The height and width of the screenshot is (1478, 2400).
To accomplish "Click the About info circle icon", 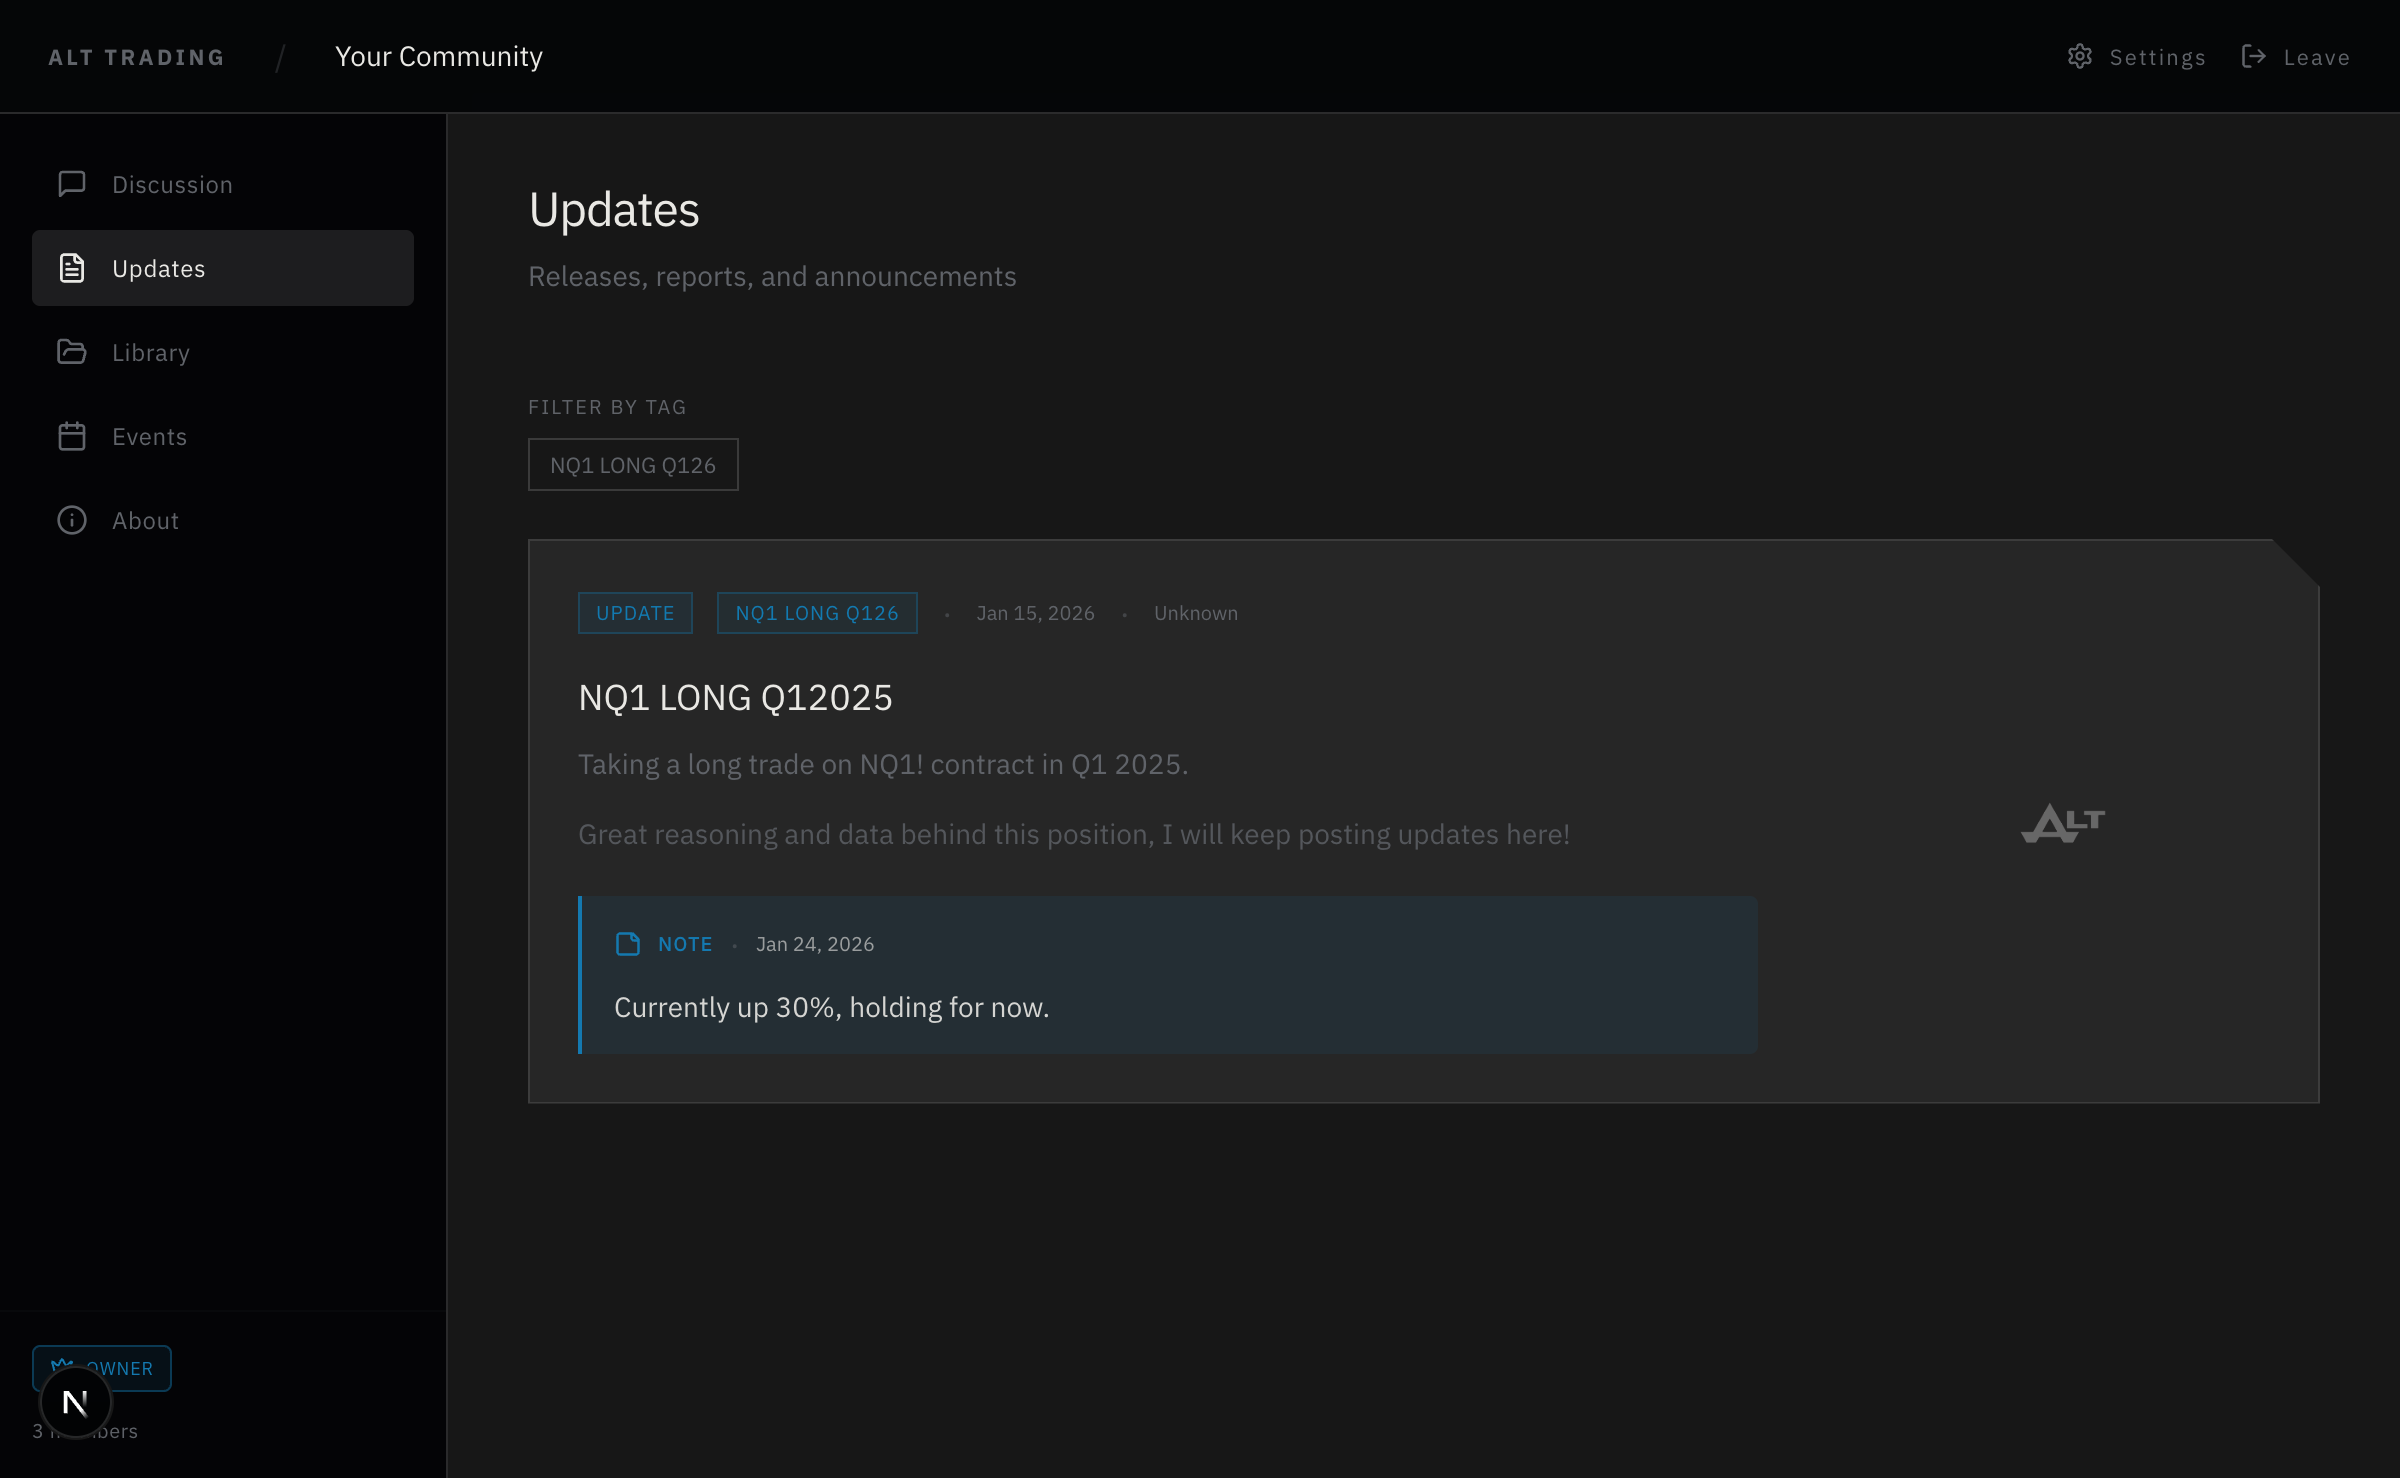I will pos(72,520).
